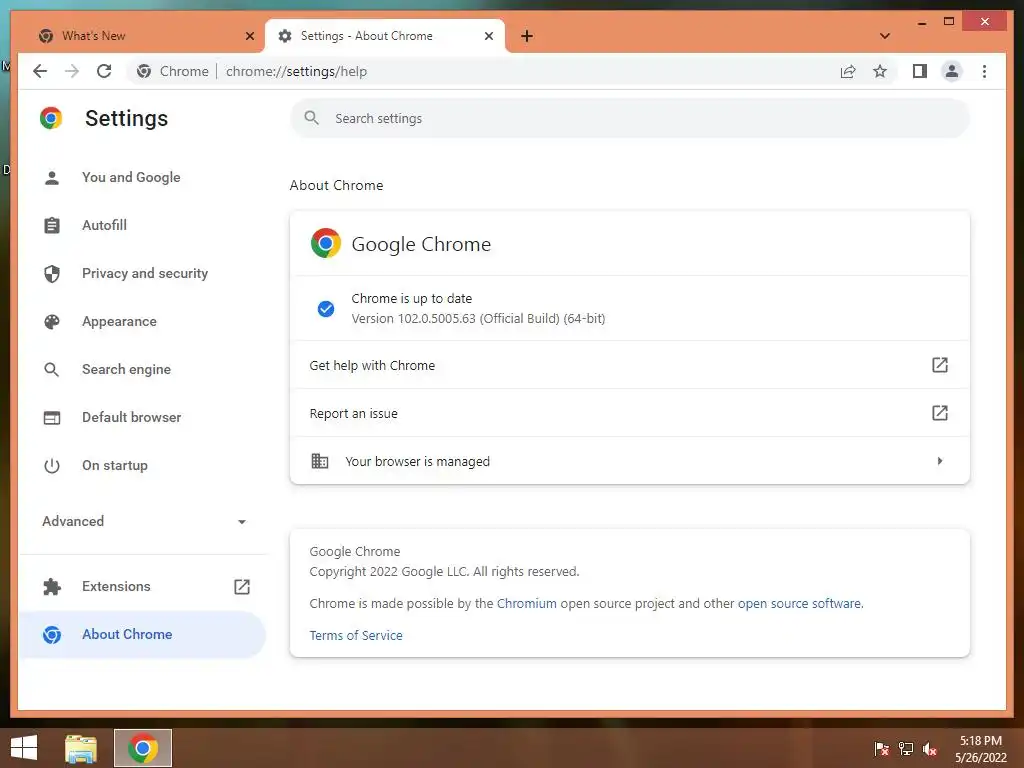The height and width of the screenshot is (768, 1024).
Task: Bookmark this tab with the star icon
Action: [x=880, y=71]
